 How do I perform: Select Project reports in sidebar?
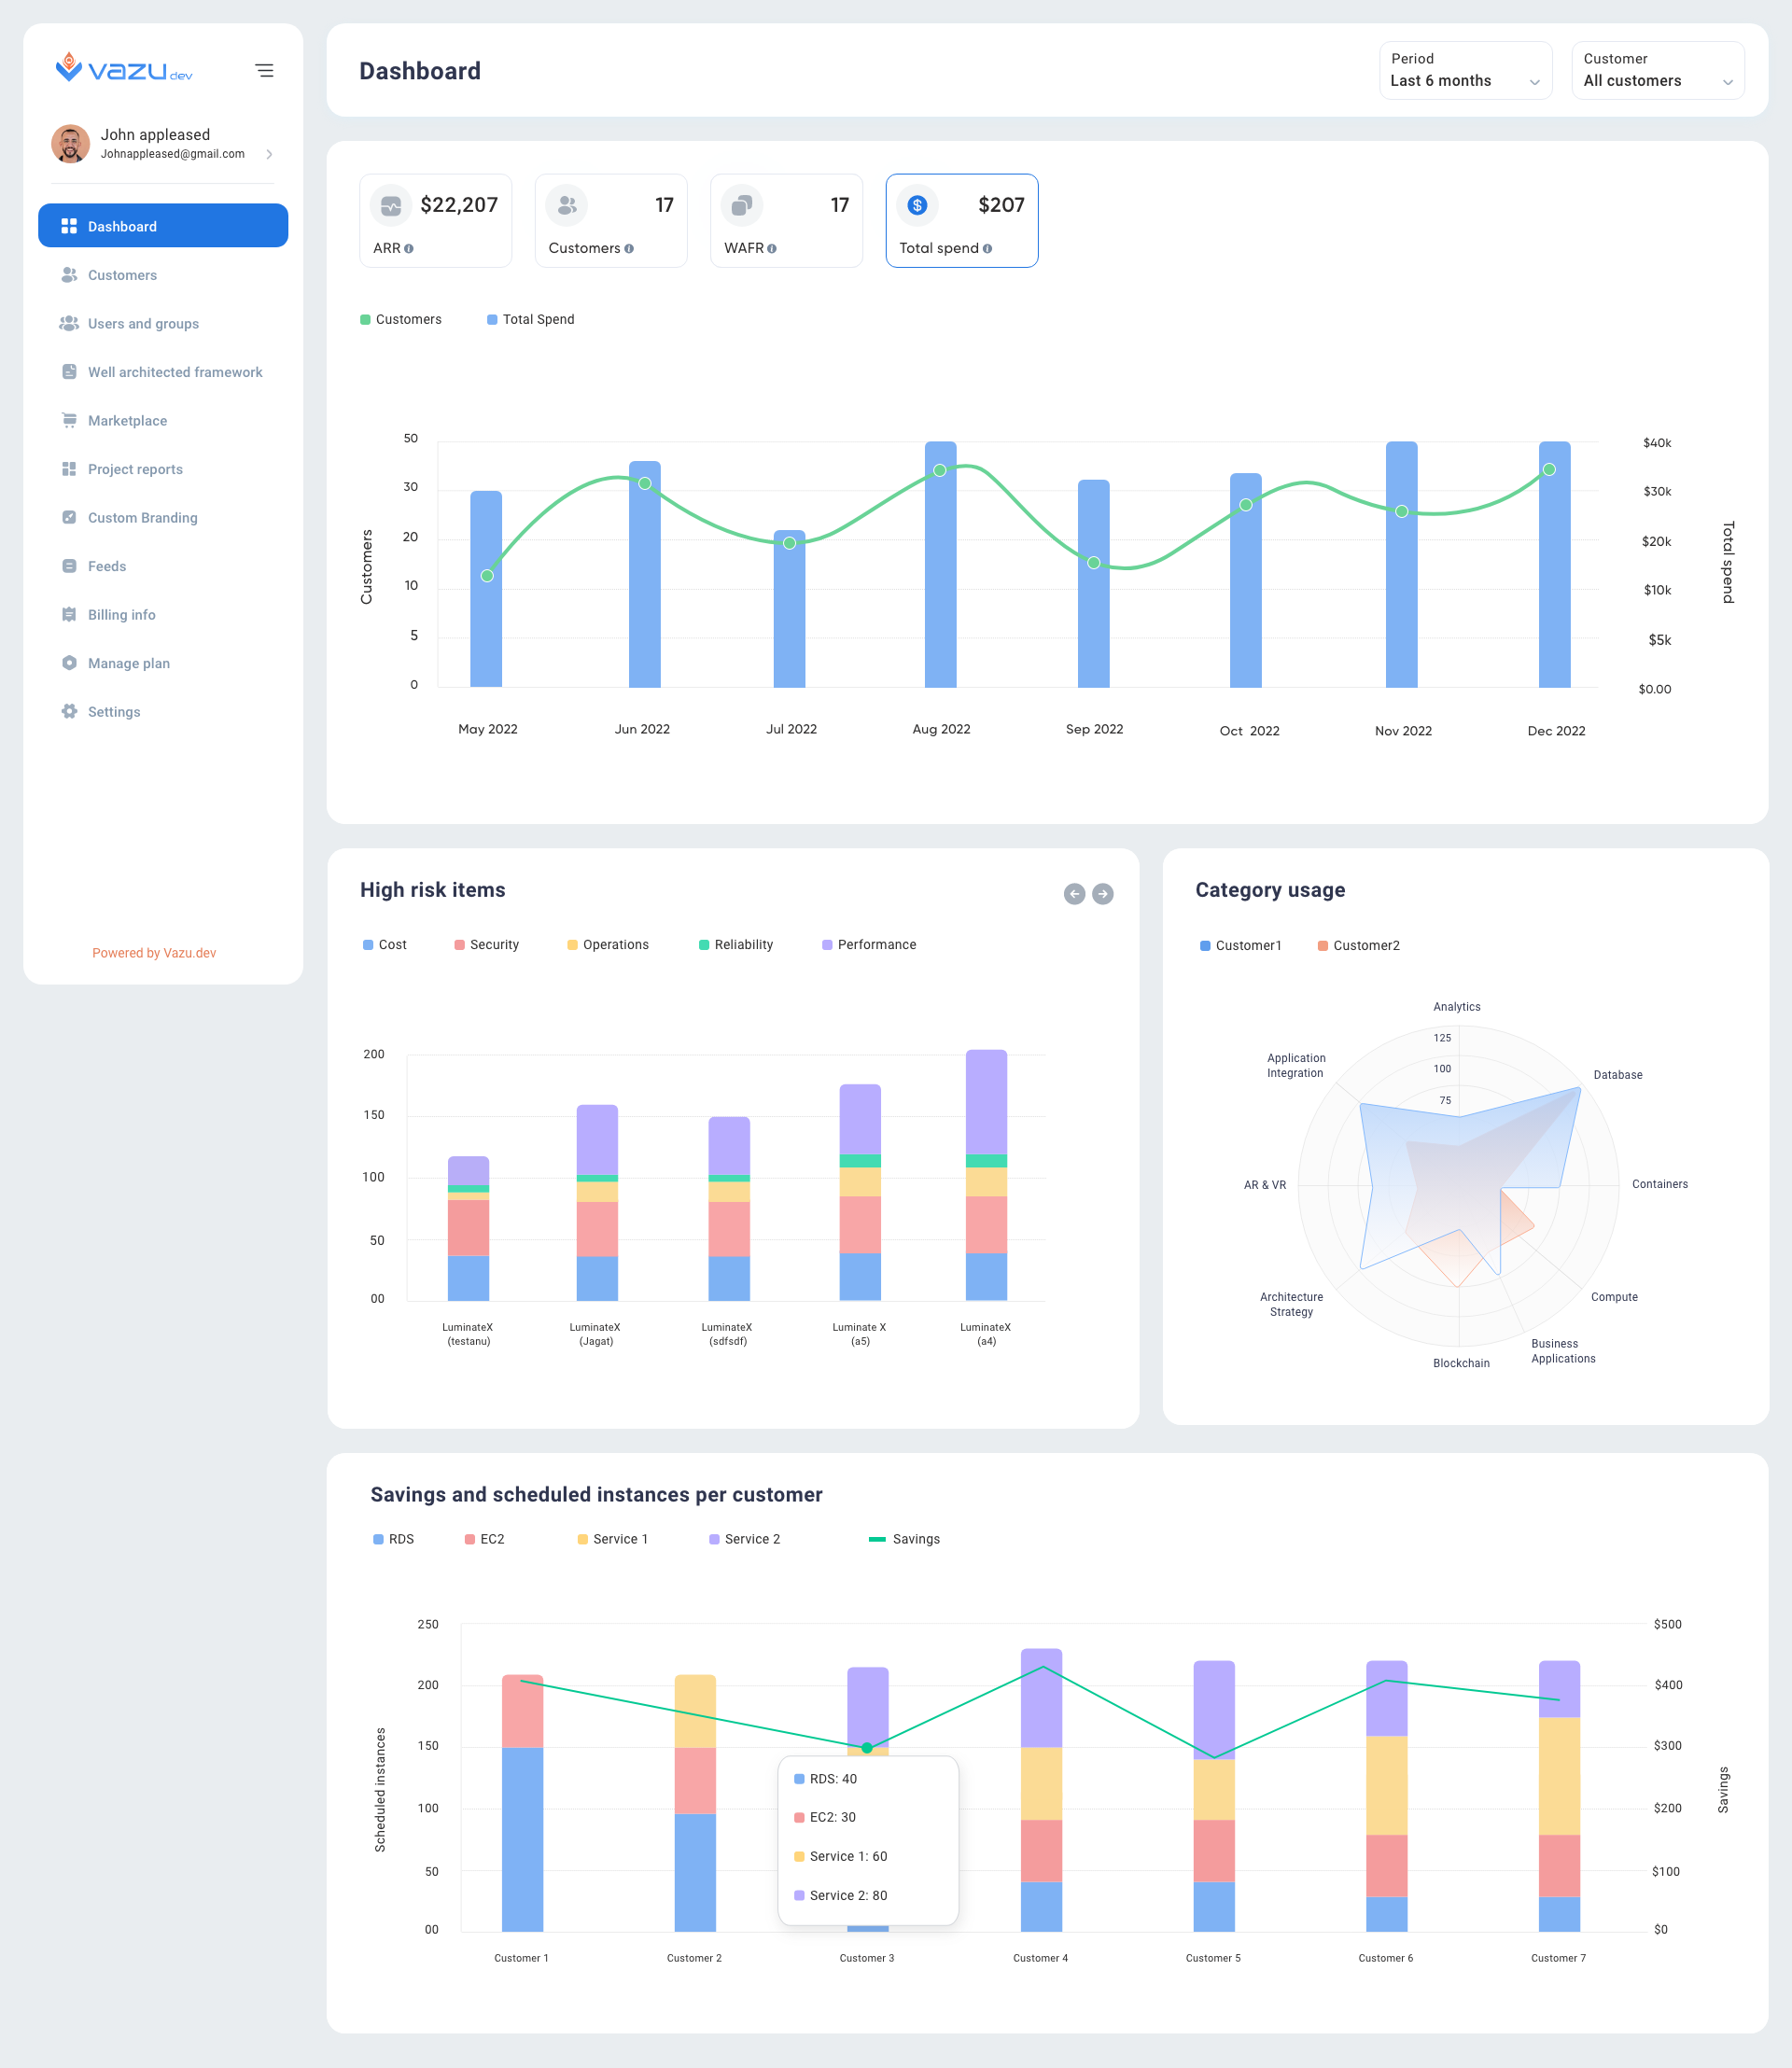coord(135,469)
